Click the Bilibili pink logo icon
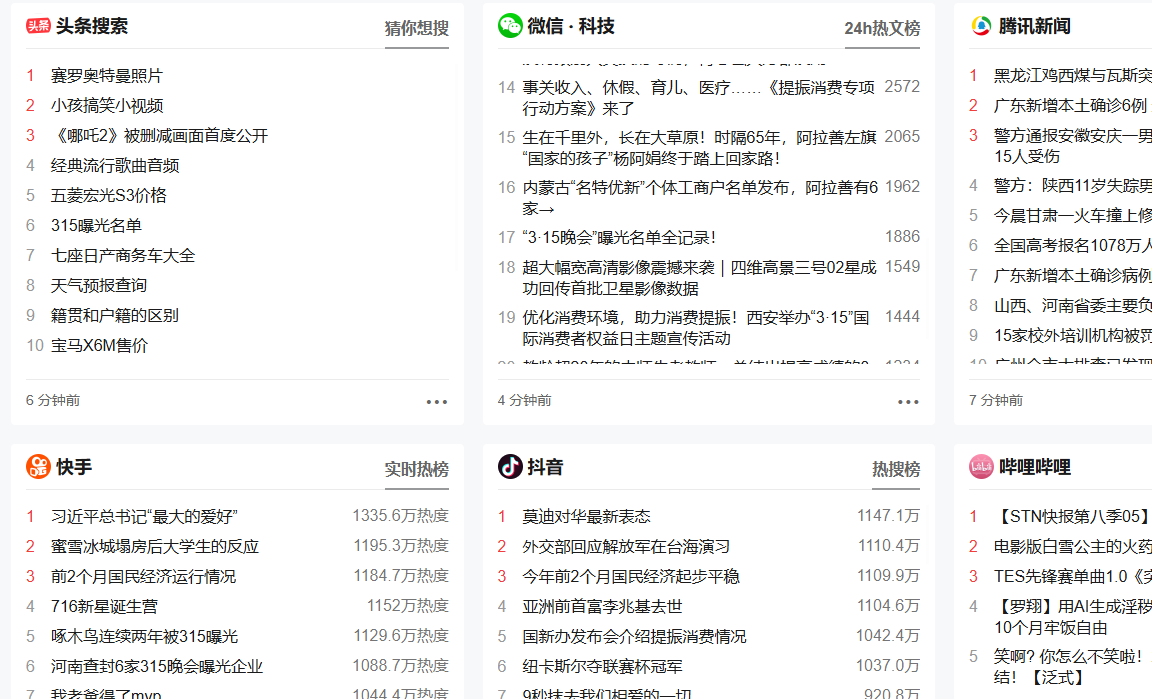This screenshot has width=1152, height=699. point(981,467)
